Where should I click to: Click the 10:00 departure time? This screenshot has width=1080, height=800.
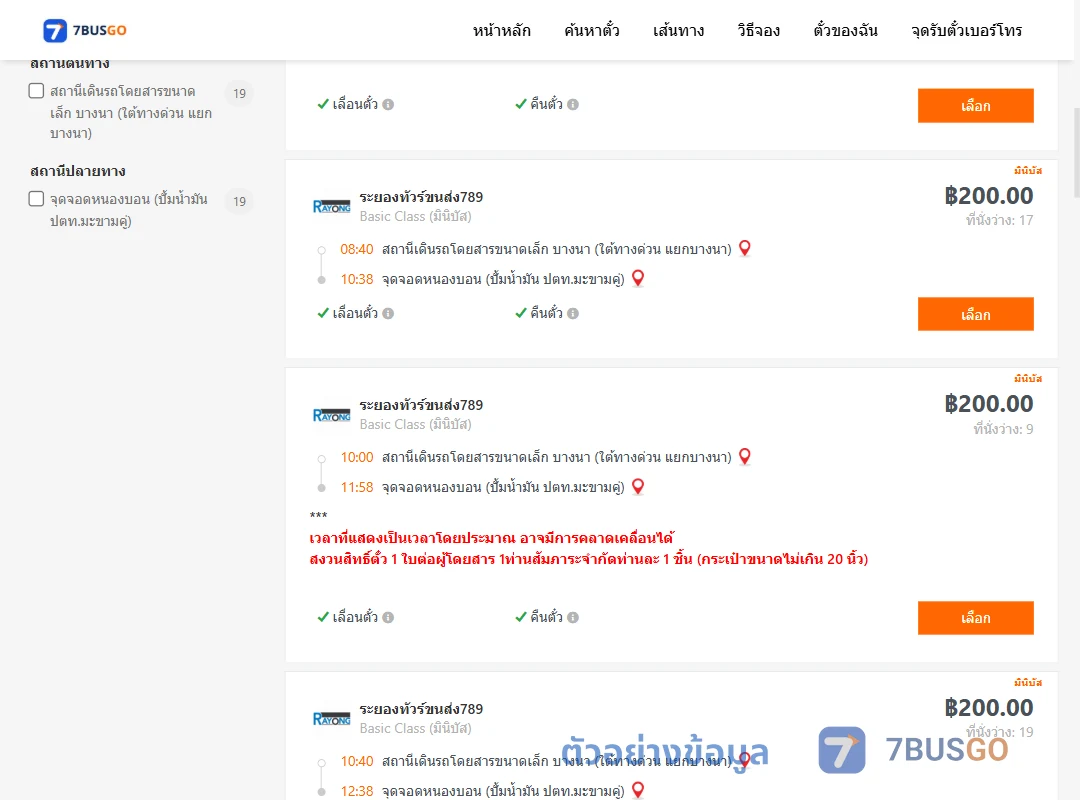[357, 458]
